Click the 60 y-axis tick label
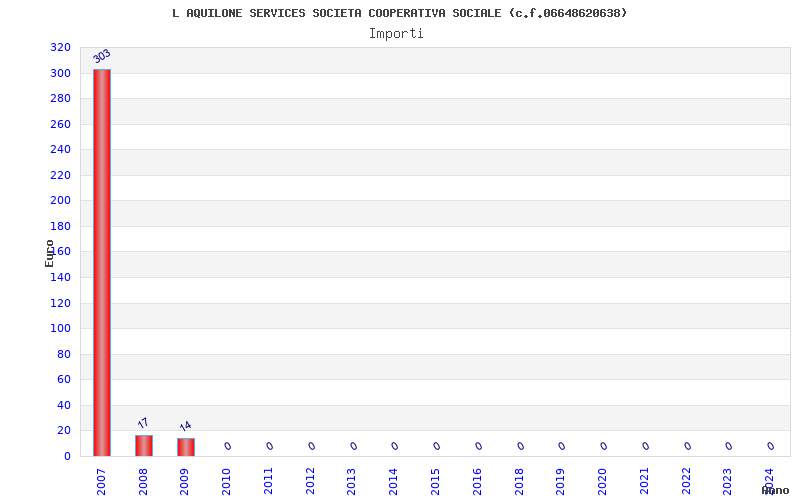The width and height of the screenshot is (800, 500). click(x=64, y=380)
